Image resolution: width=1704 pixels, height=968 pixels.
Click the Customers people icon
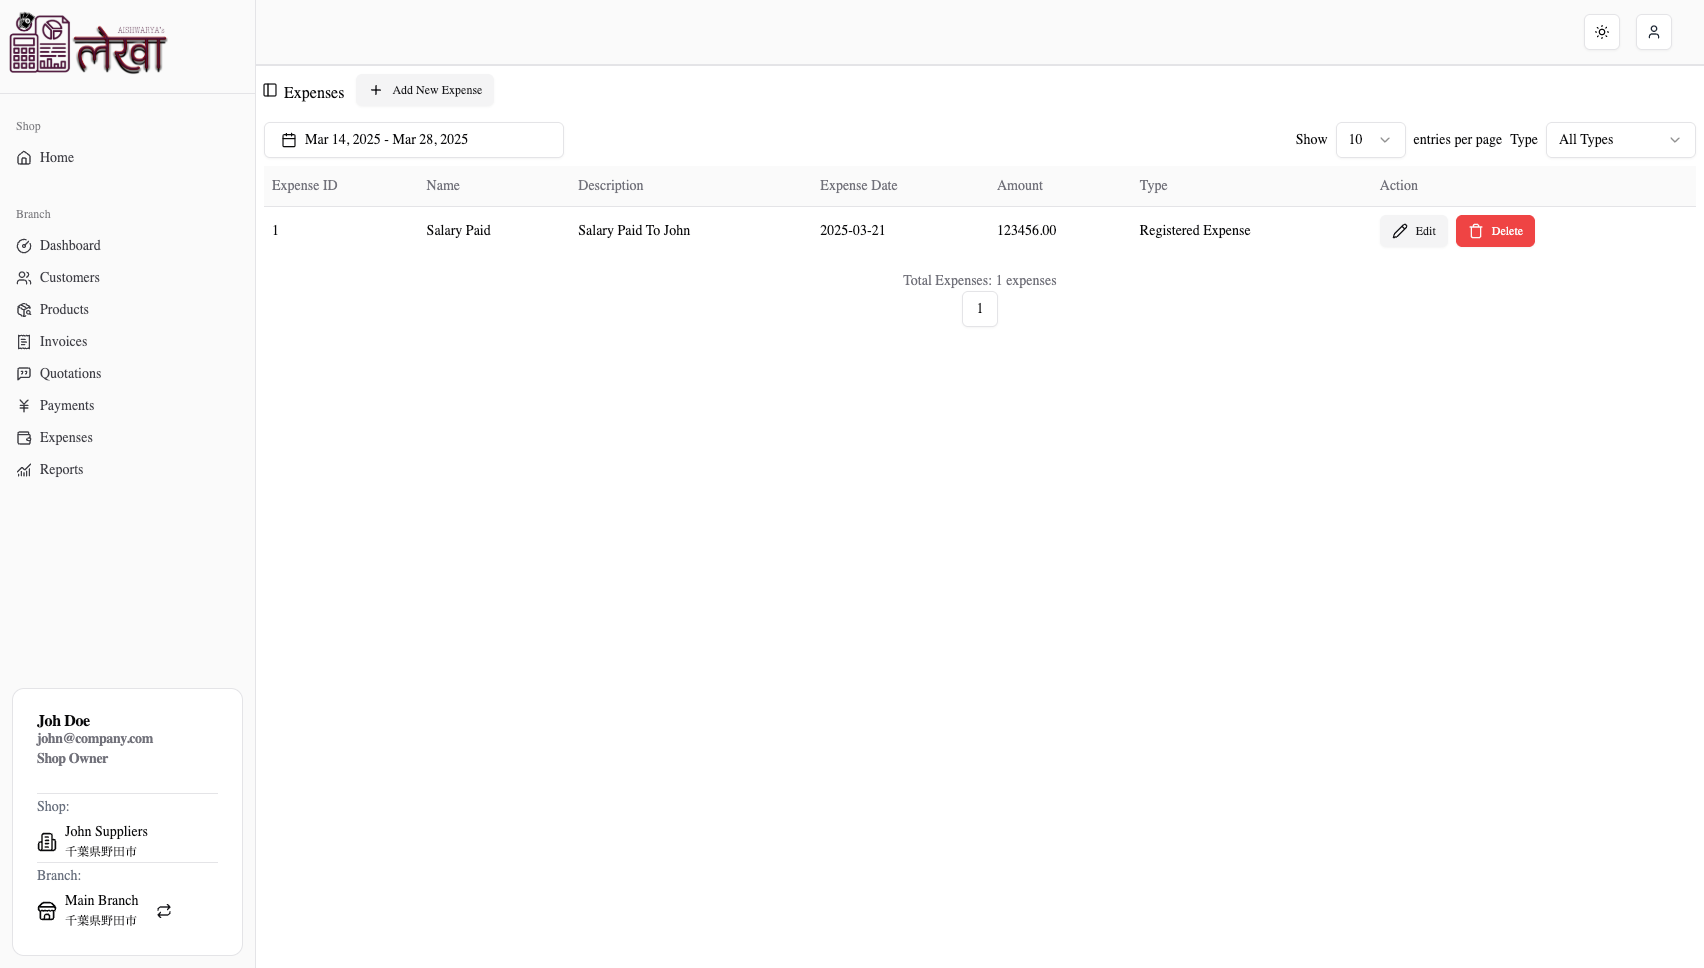pyautogui.click(x=24, y=277)
